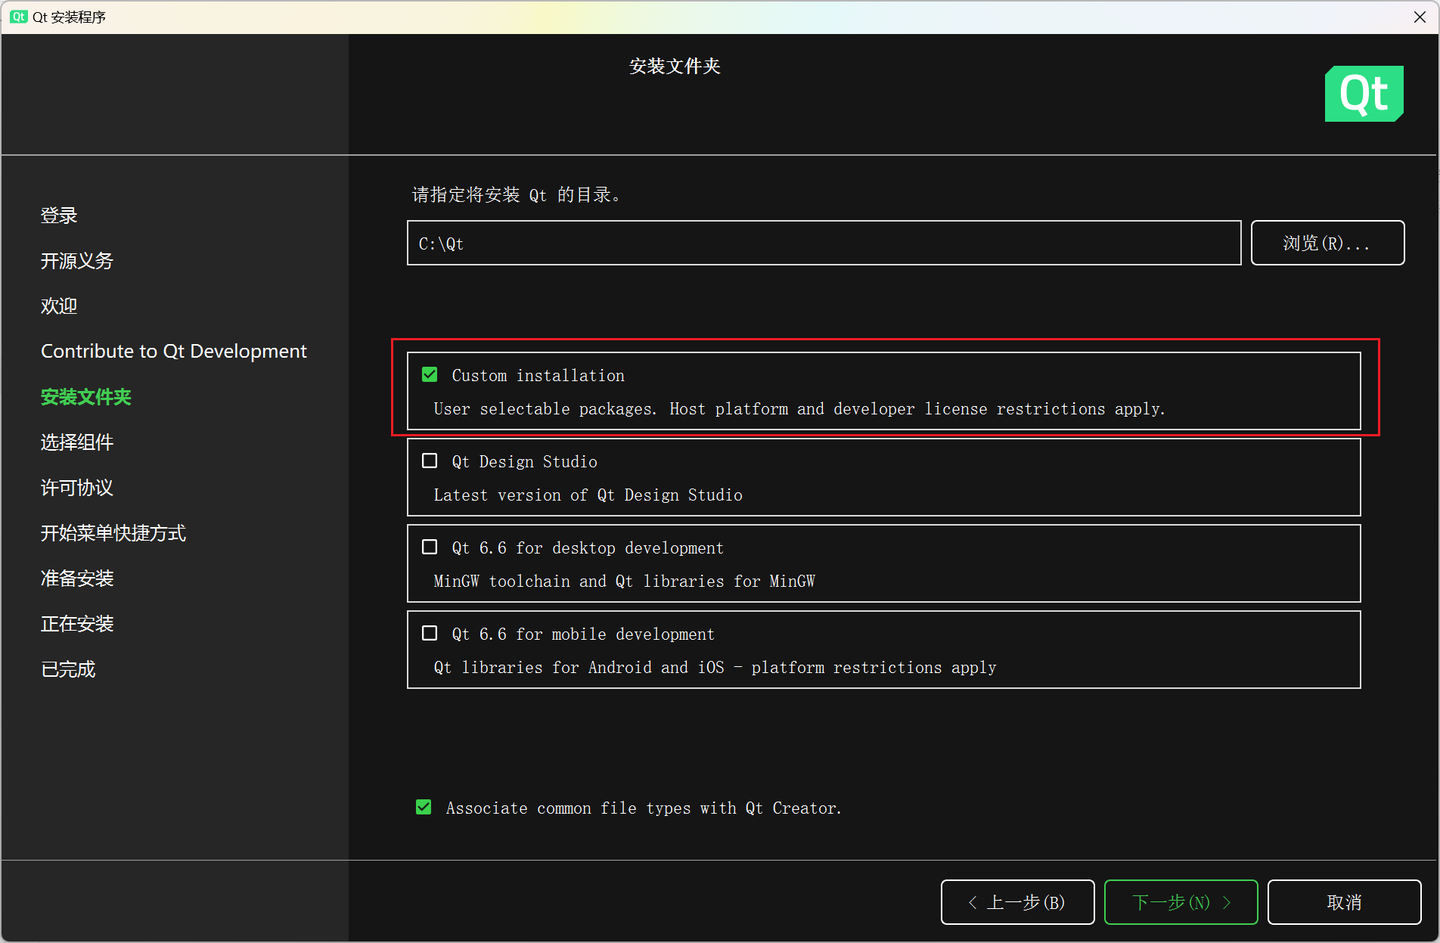Click 上一步(B) to go back
This screenshot has height=943, width=1440.
pyautogui.click(x=1017, y=901)
